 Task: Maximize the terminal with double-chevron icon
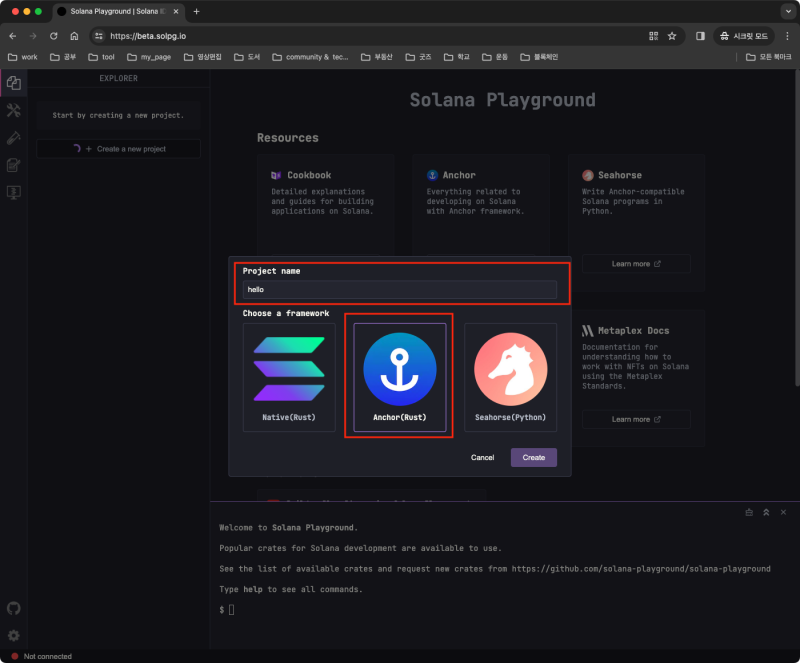pyautogui.click(x=766, y=512)
